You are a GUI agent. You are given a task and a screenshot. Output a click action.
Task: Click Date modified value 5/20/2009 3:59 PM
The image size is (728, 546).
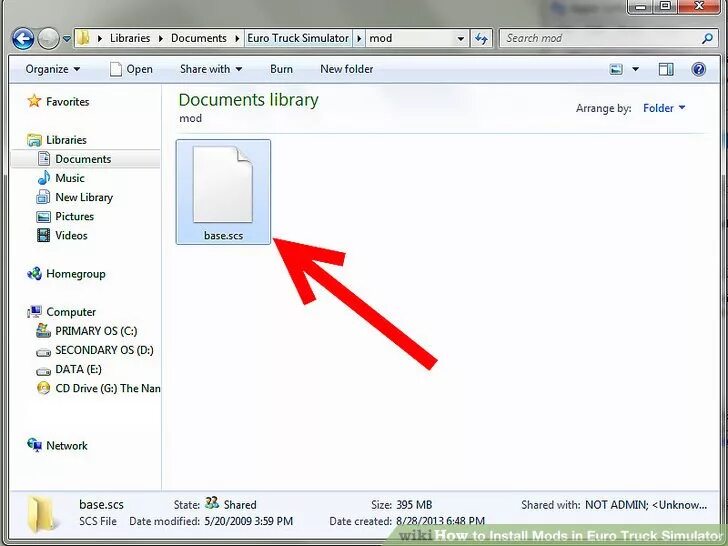point(248,521)
